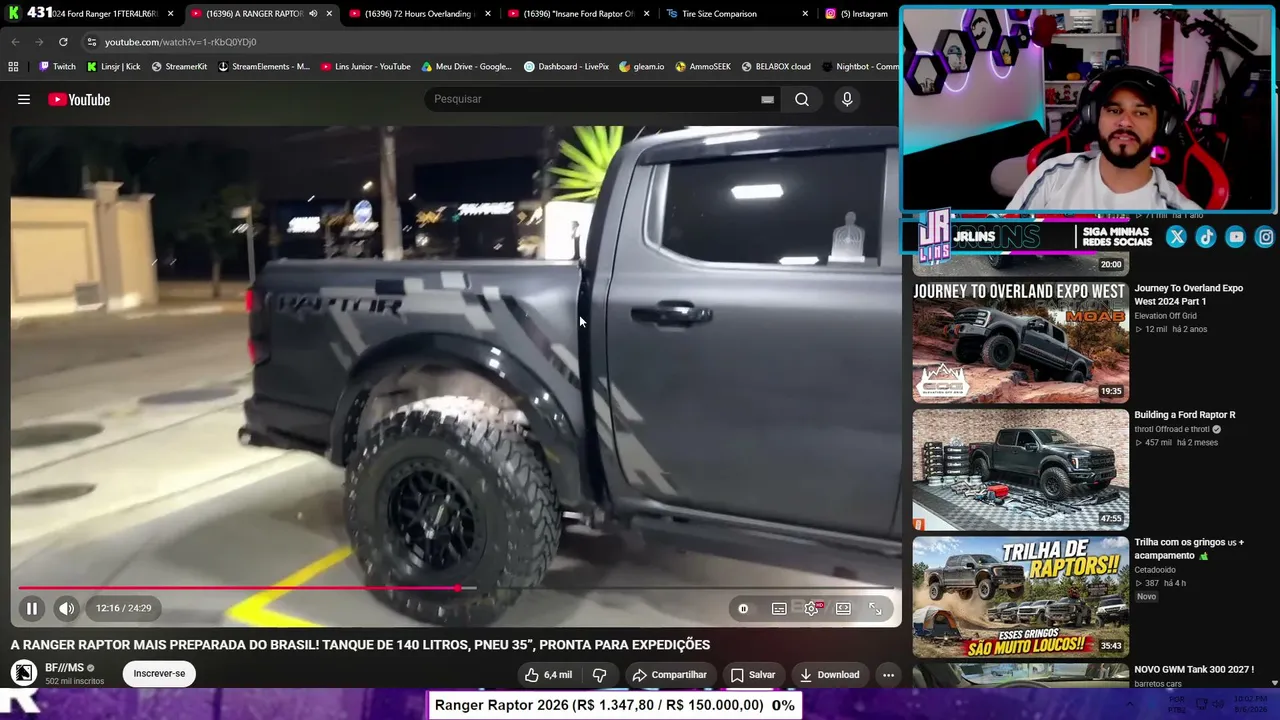Image resolution: width=1280 pixels, height=720 pixels.
Task: Save the video with the Salvar button
Action: (x=752, y=675)
